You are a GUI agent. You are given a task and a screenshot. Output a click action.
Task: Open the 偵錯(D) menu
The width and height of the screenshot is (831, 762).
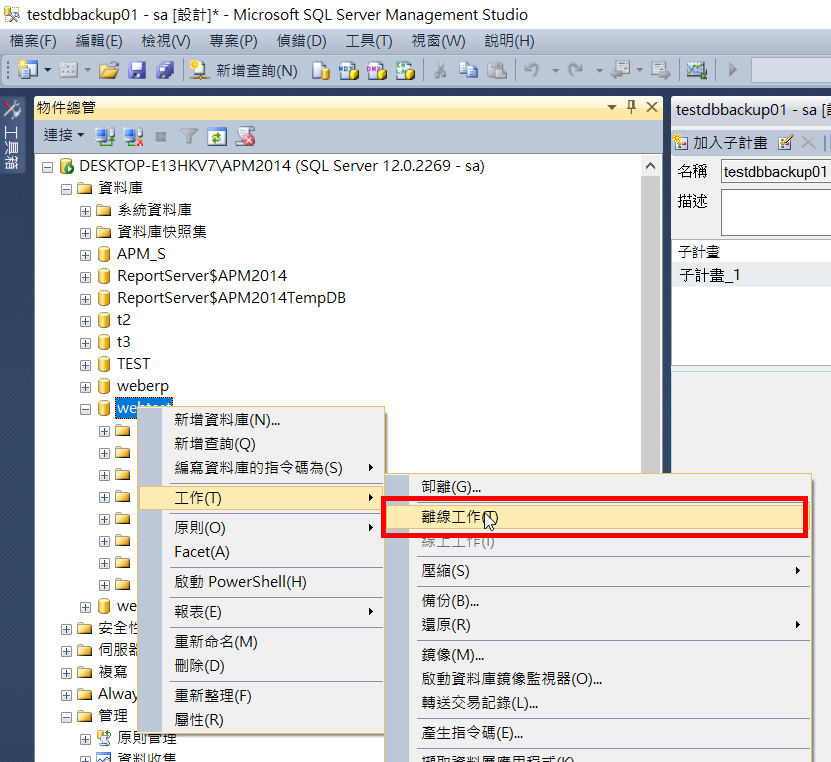tap(302, 41)
